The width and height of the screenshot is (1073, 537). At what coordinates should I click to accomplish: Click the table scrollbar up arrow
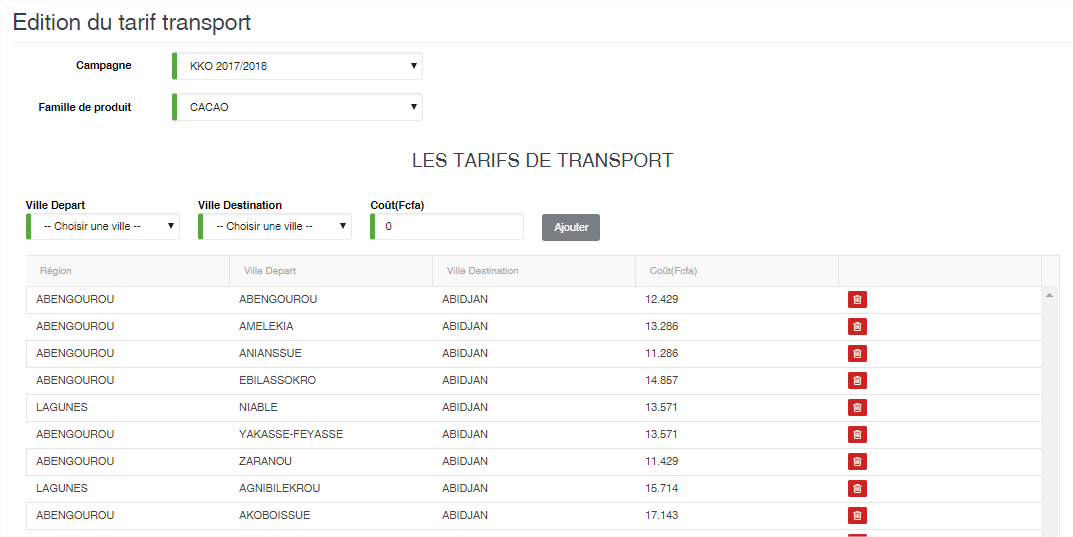pos(1049,295)
